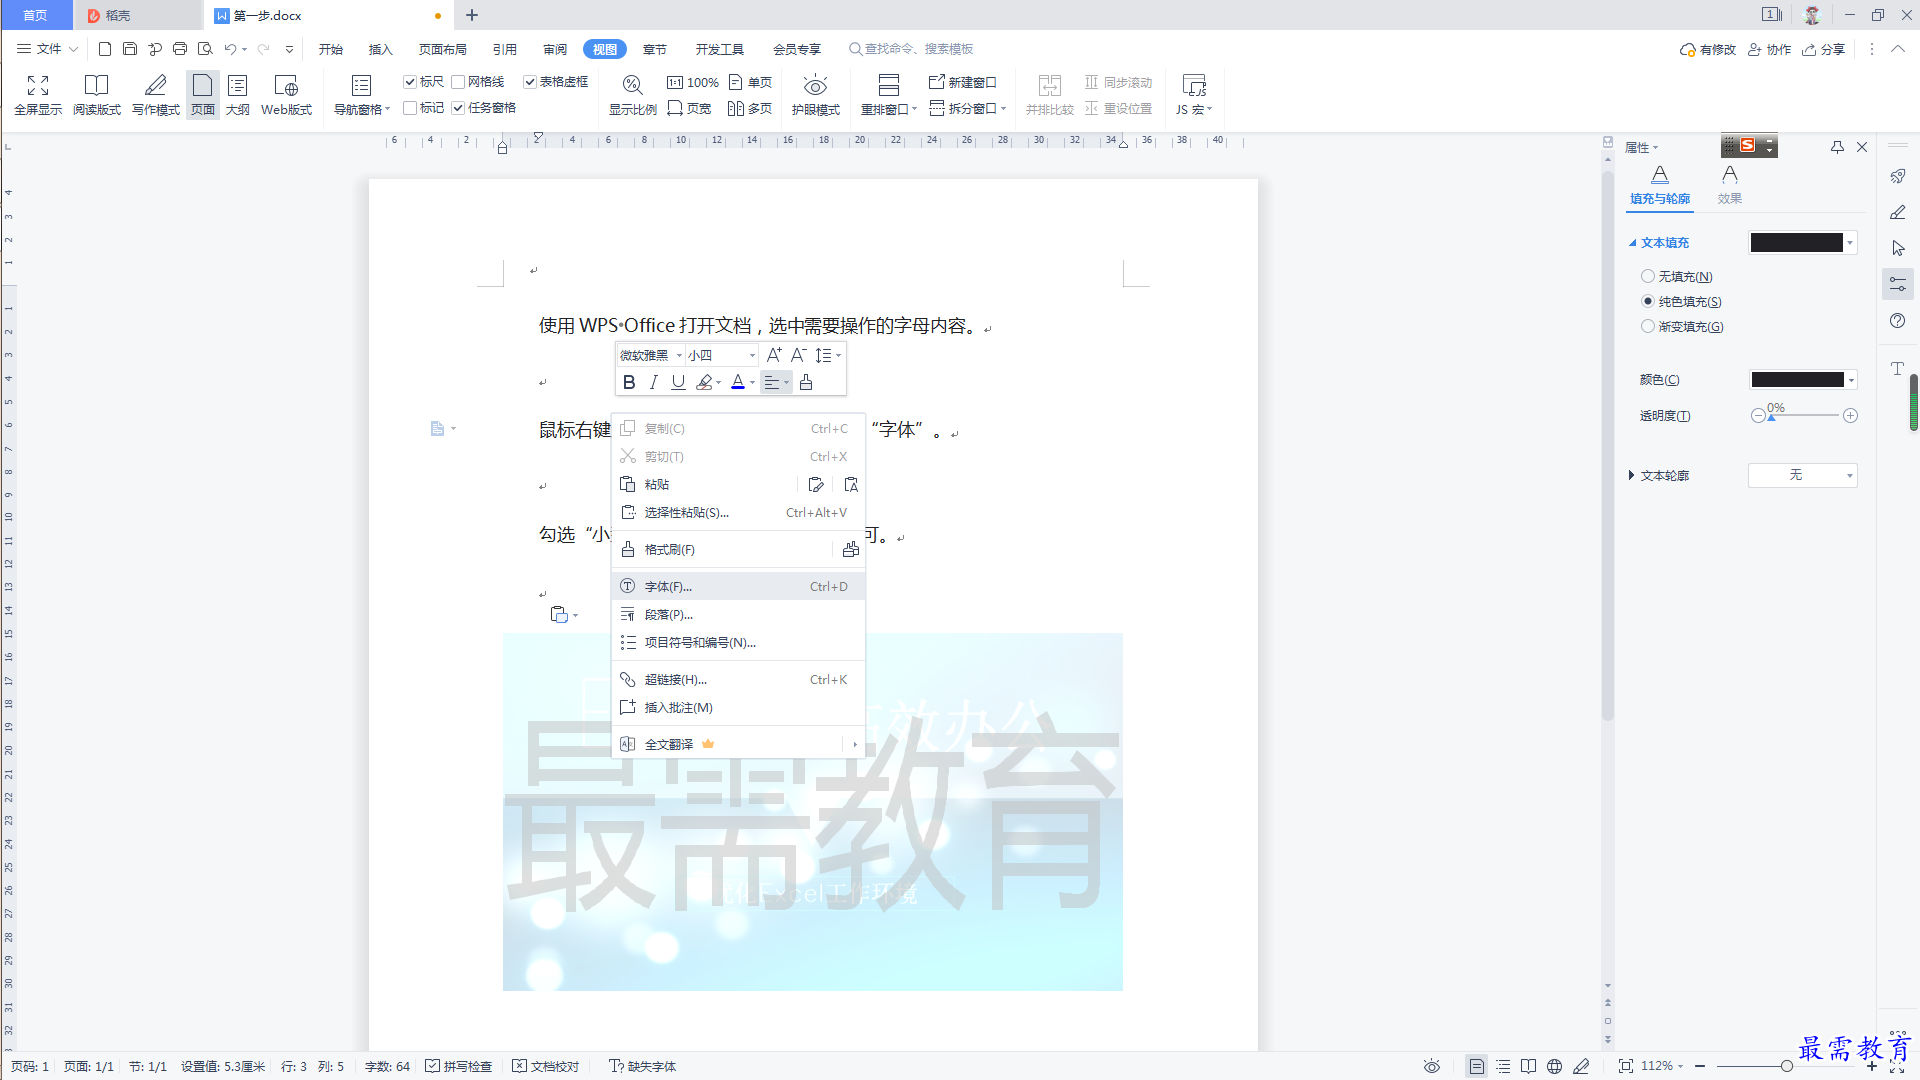Switch to Web layout view
The height and width of the screenshot is (1080, 1920).
pos(286,95)
